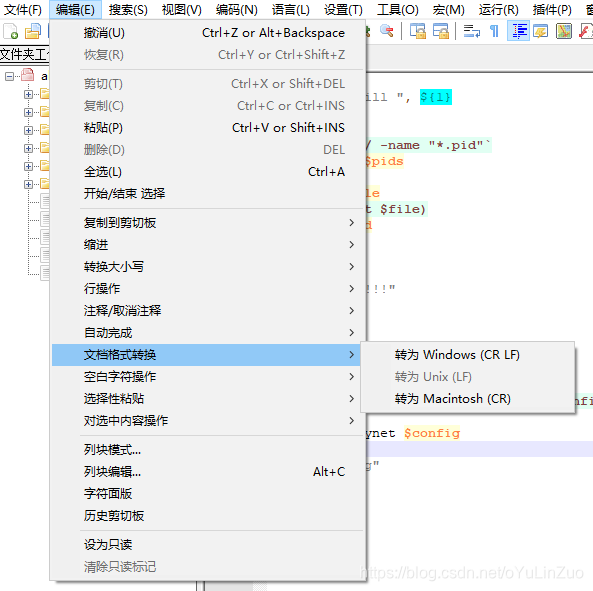593x591 pixels.
Task: Choose 粘贴(P) paste entry
Action: (207, 128)
